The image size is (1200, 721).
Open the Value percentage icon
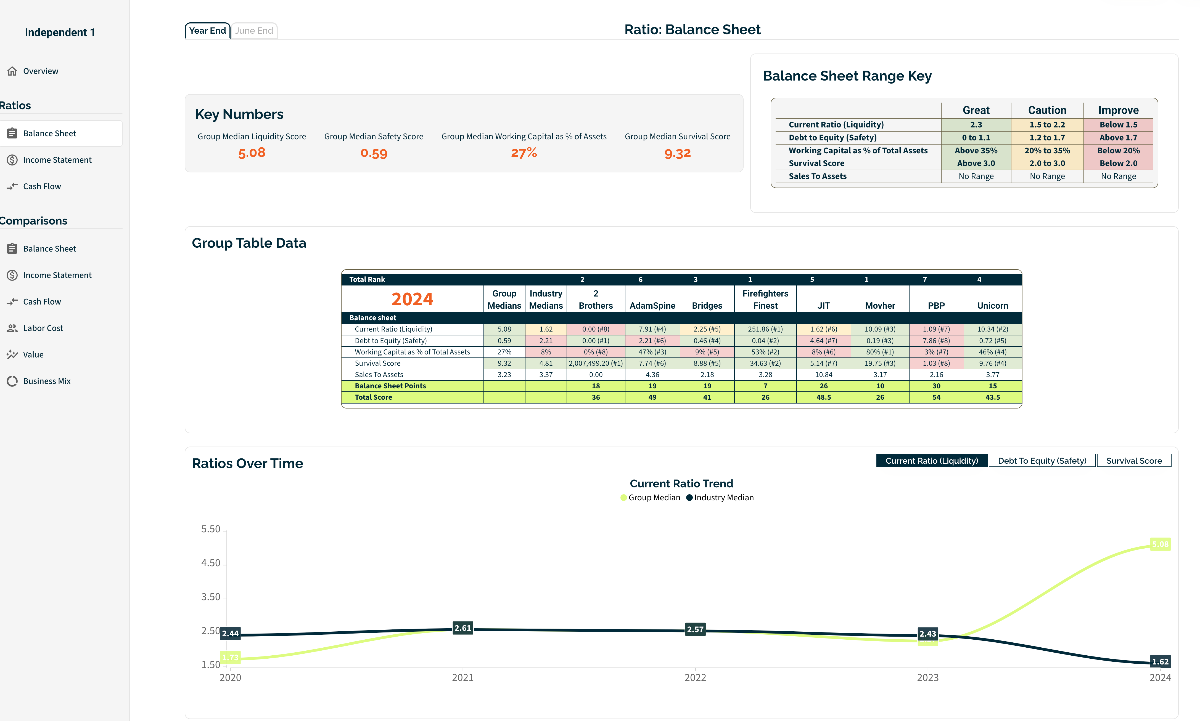tap(13, 354)
